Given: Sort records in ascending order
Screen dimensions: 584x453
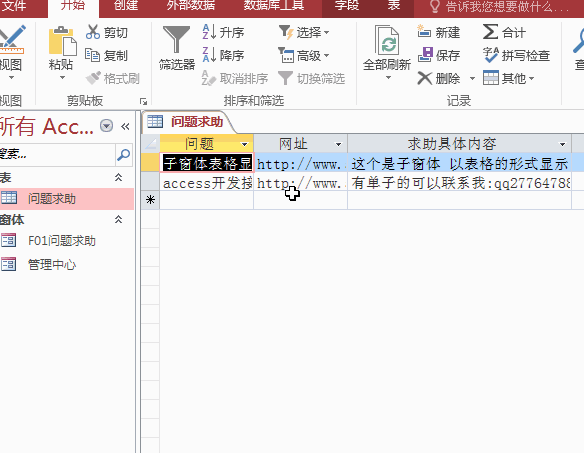Looking at the screenshot, I should [x=223, y=32].
